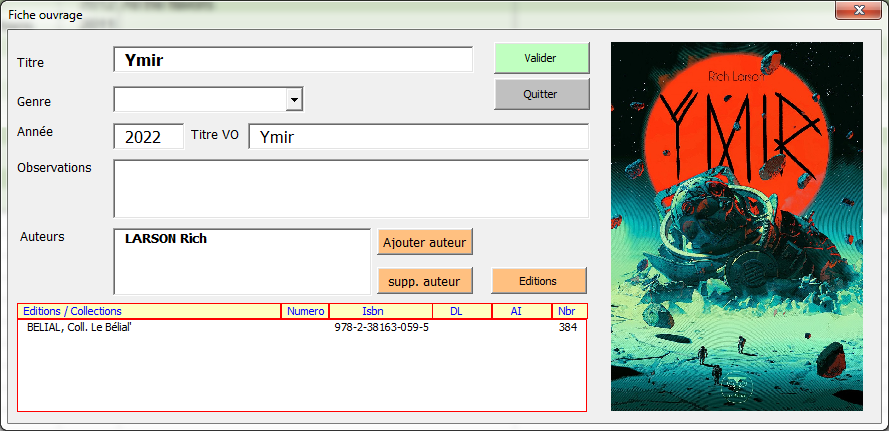The height and width of the screenshot is (434, 889).
Task: Expand the Genre dropdown arrow
Action: [x=294, y=100]
